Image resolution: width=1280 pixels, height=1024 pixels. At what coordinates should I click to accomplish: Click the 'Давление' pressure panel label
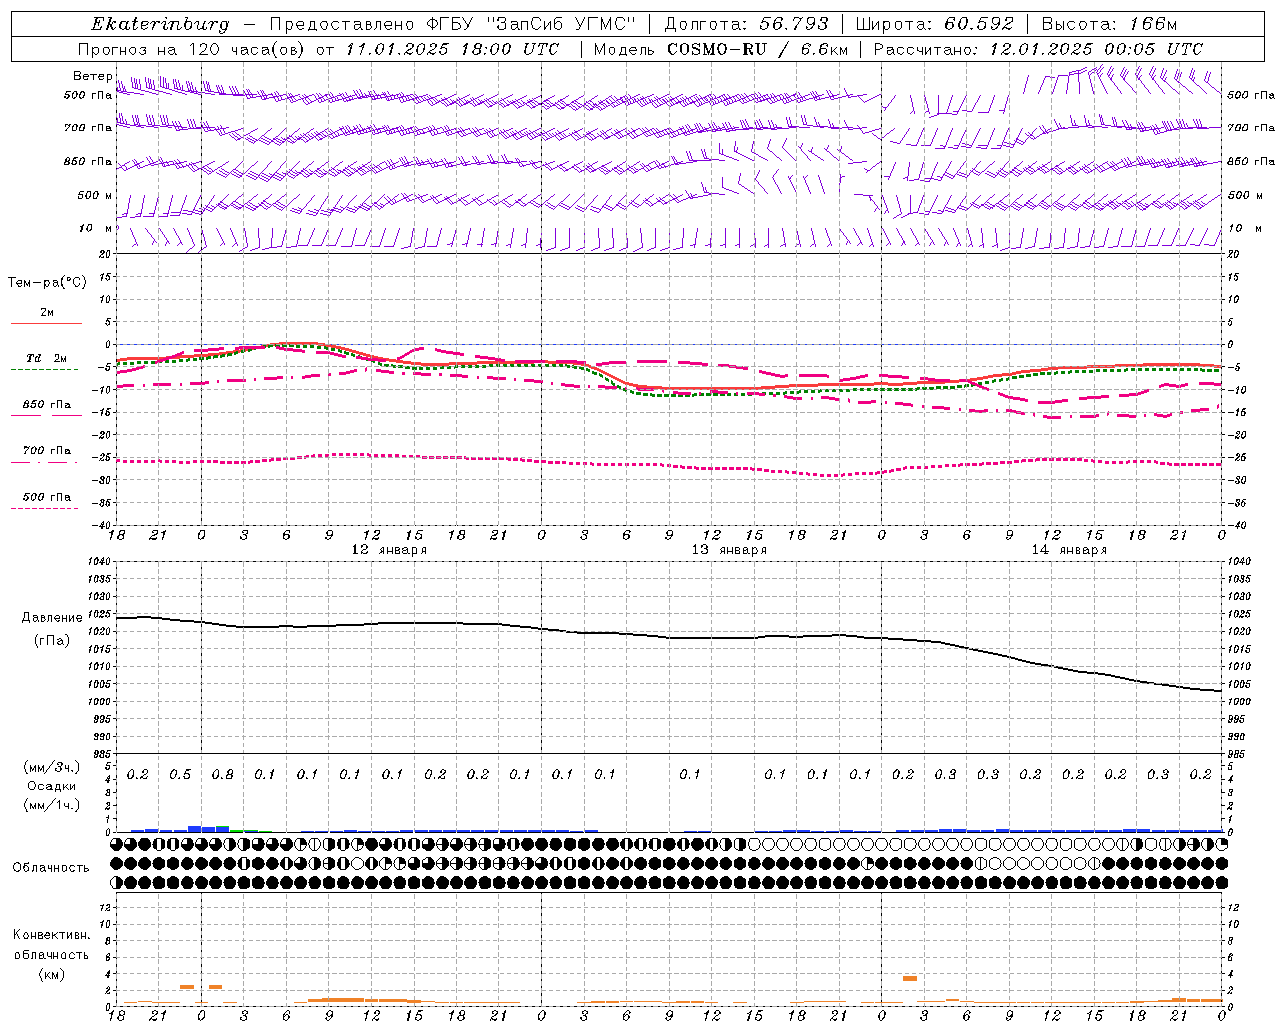52,618
